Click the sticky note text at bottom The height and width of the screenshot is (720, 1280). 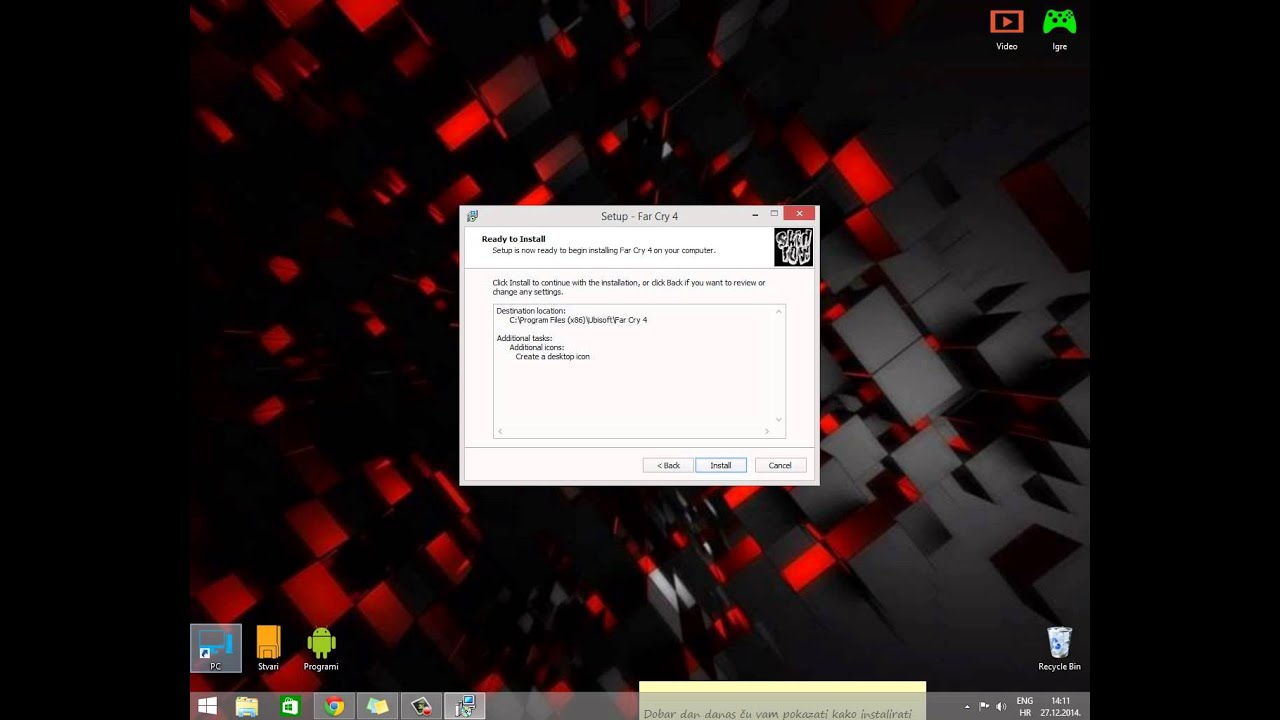coord(778,714)
